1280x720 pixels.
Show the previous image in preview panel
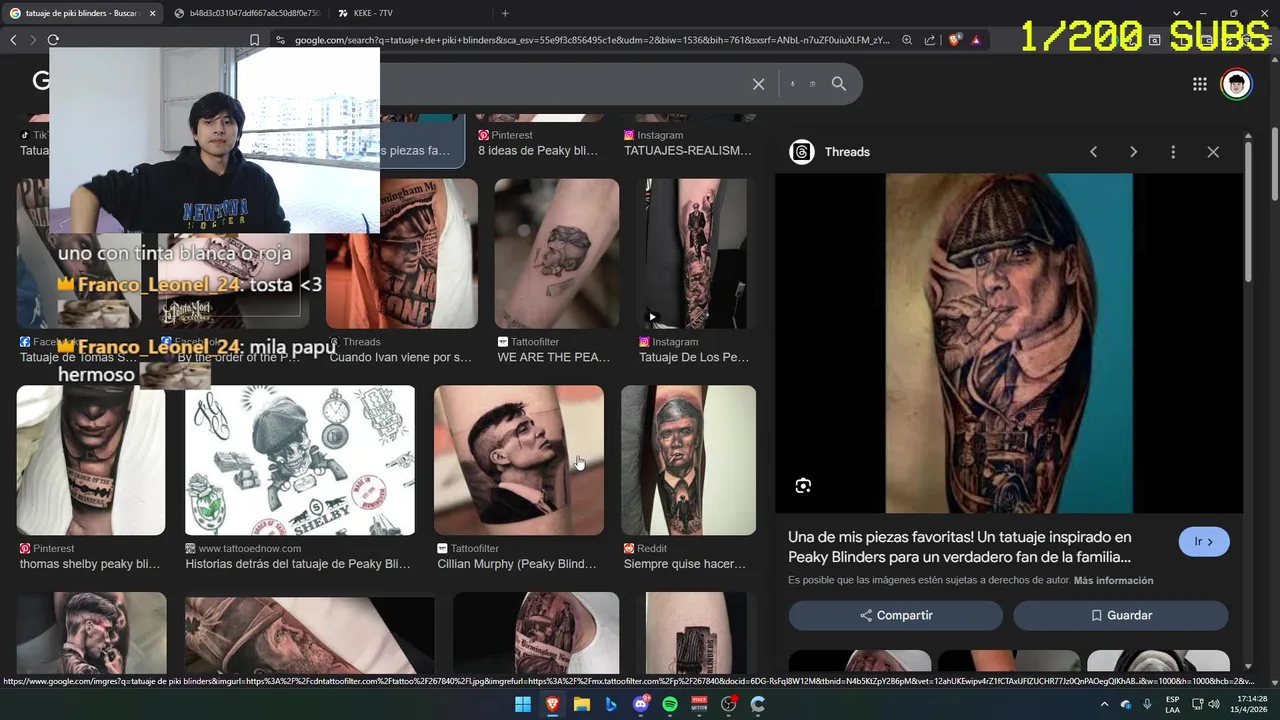(x=1093, y=152)
